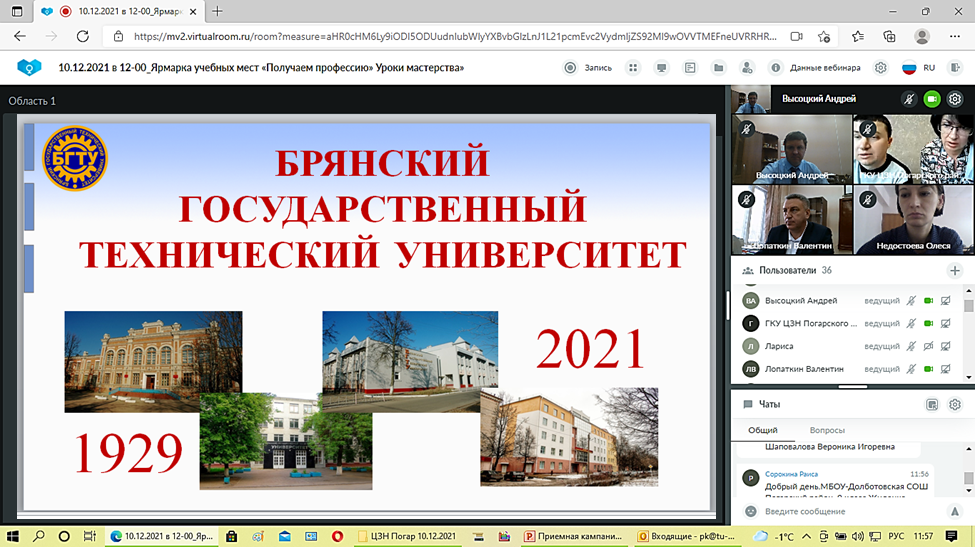
Task: Open text formatting A icon in chat input
Action: [954, 512]
